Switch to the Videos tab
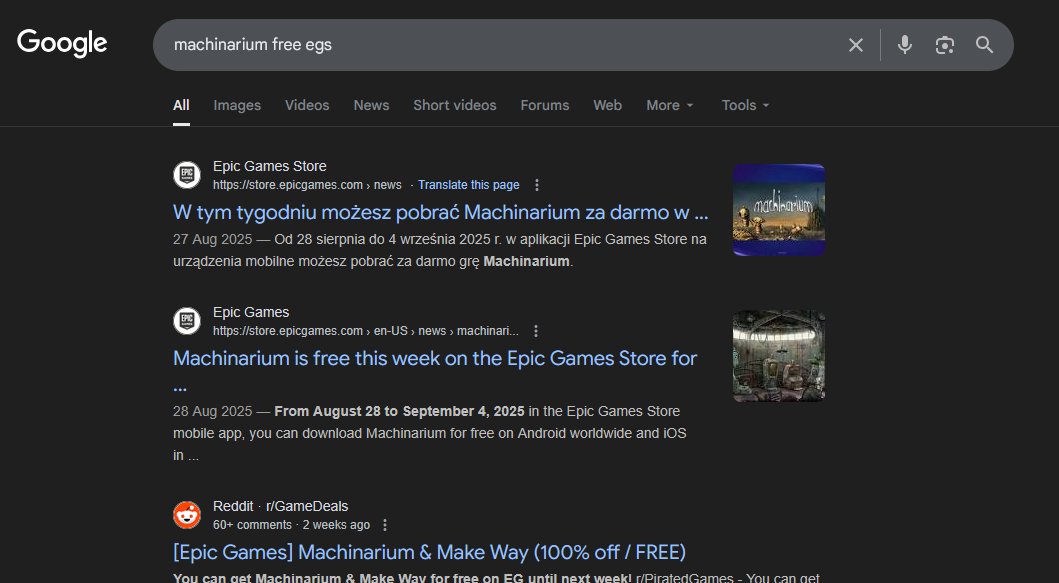The height and width of the screenshot is (583, 1059). pyautogui.click(x=307, y=105)
